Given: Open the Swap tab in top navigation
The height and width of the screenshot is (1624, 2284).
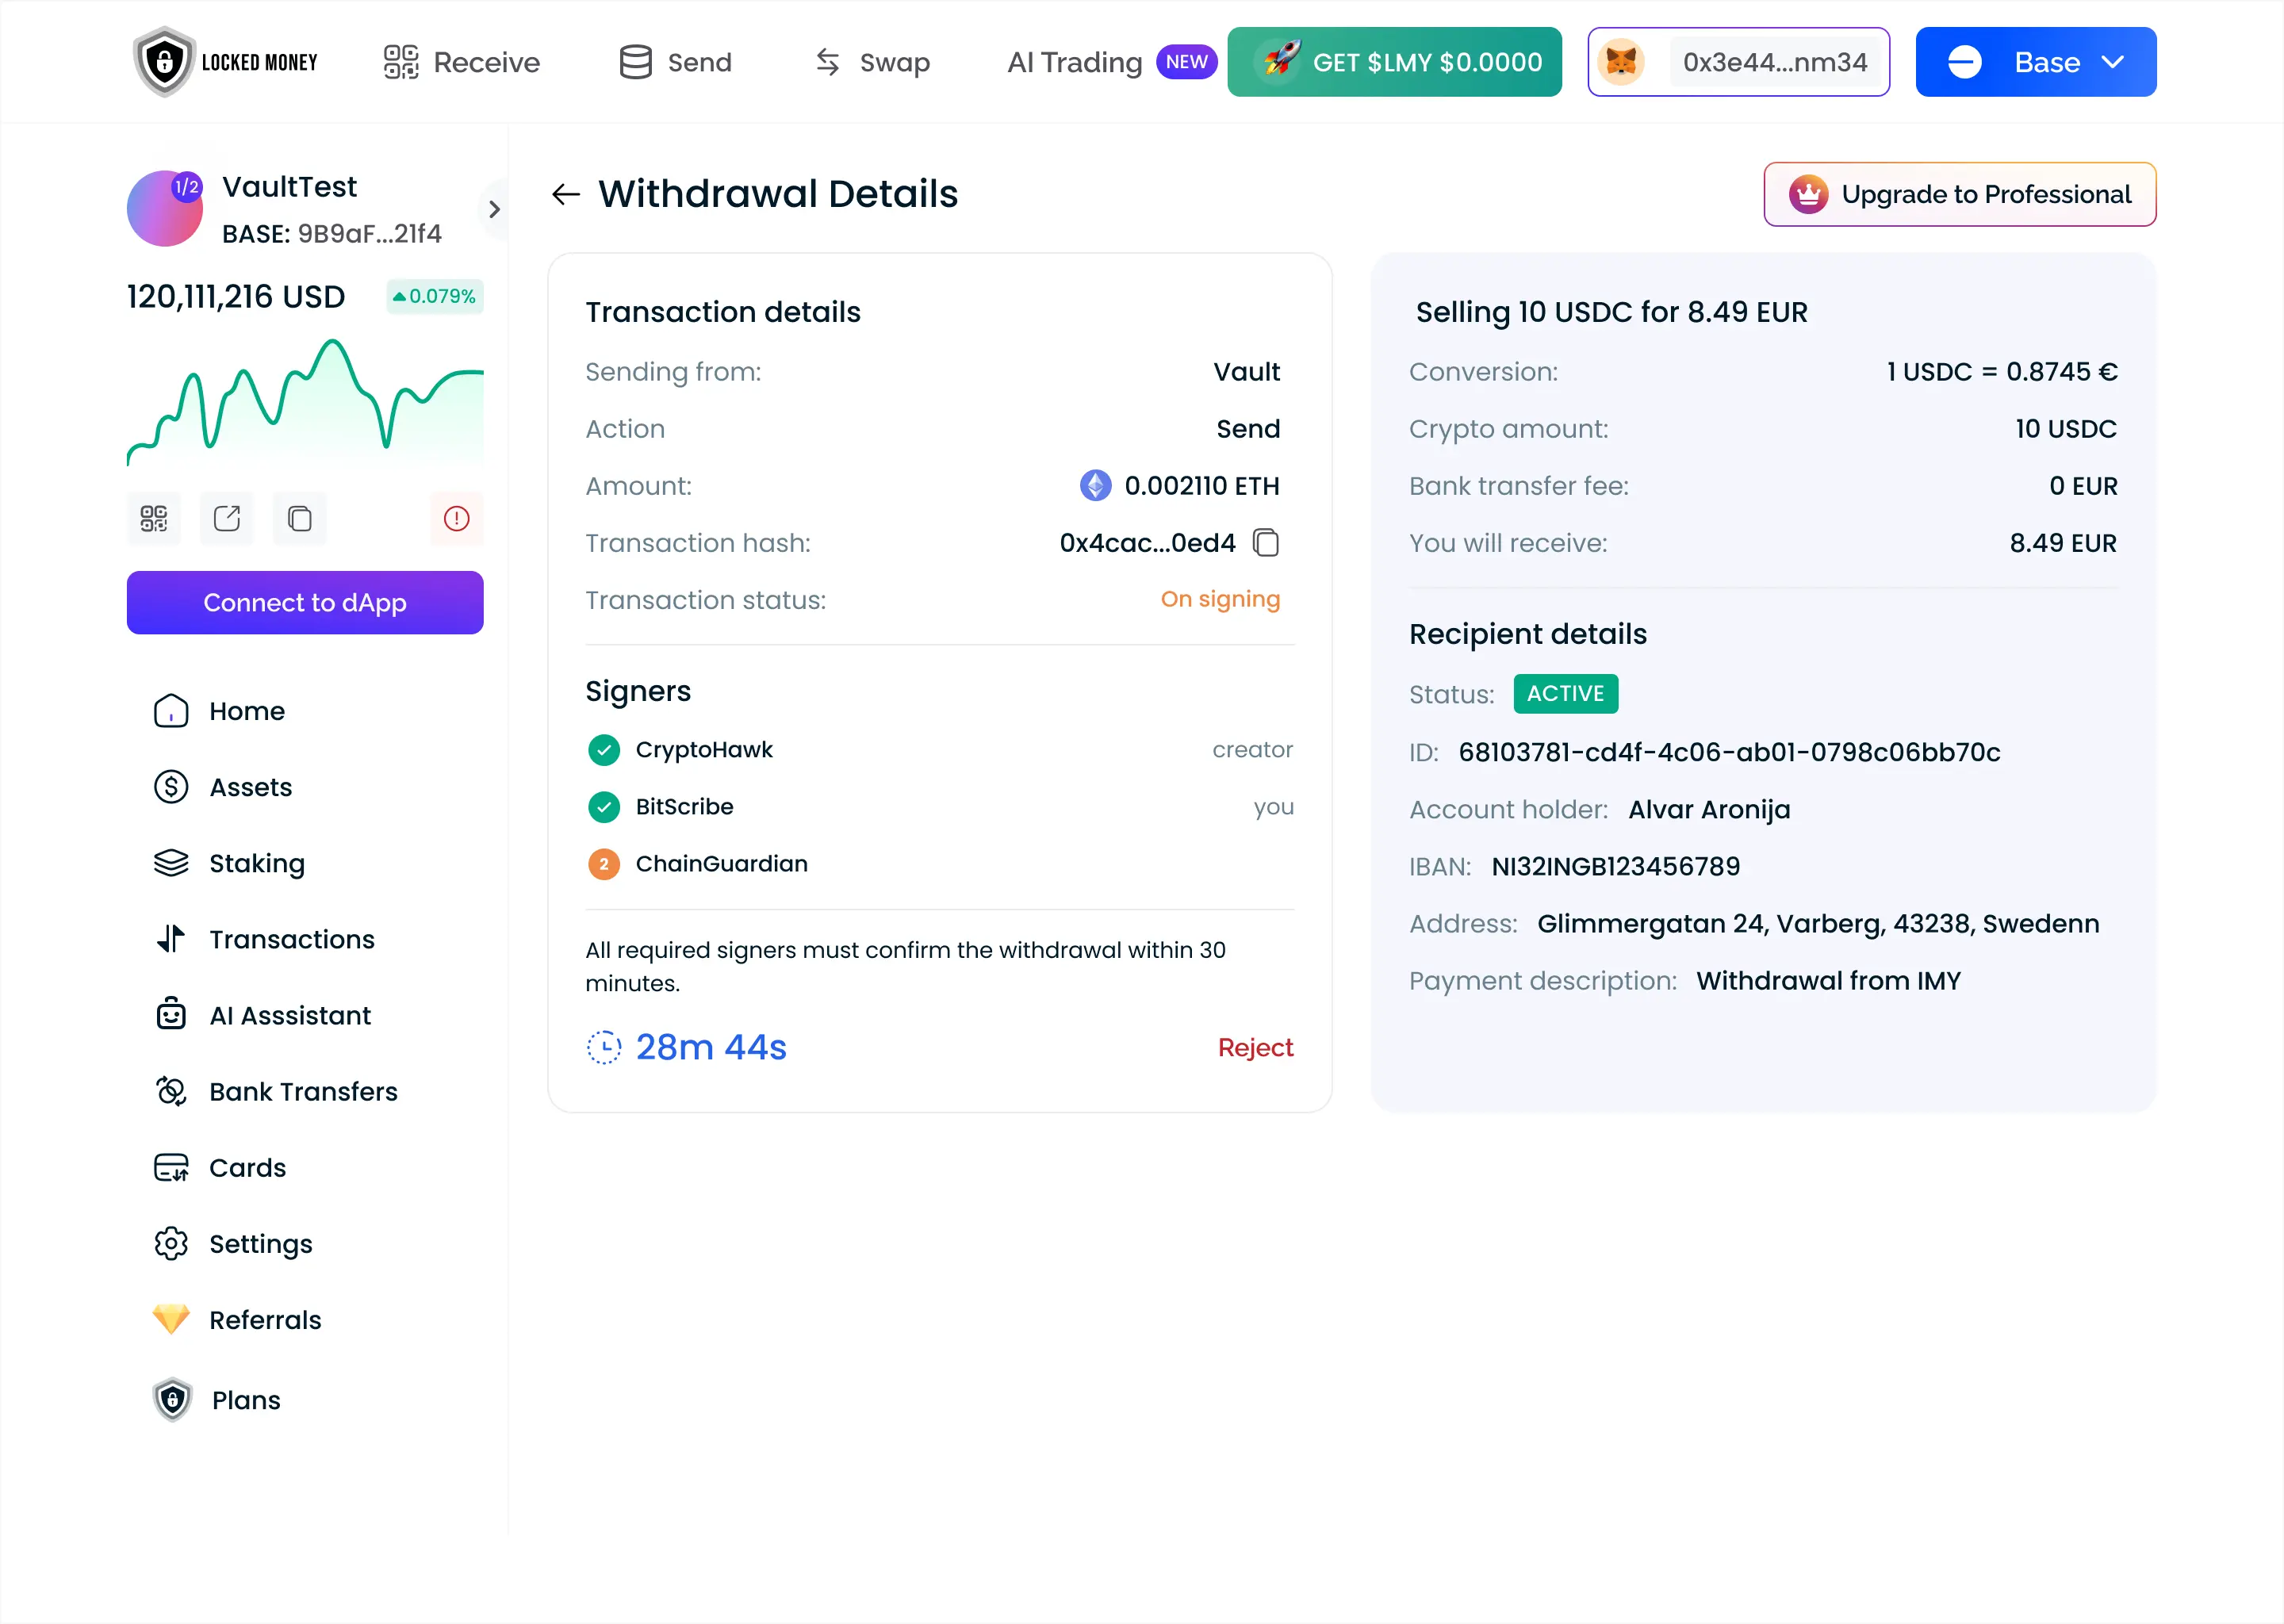Looking at the screenshot, I should coord(872,62).
